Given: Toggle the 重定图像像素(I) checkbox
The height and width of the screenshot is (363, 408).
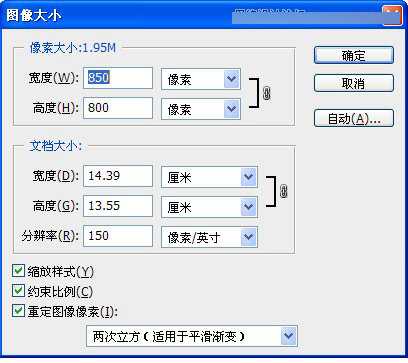Looking at the screenshot, I should coord(18,311).
